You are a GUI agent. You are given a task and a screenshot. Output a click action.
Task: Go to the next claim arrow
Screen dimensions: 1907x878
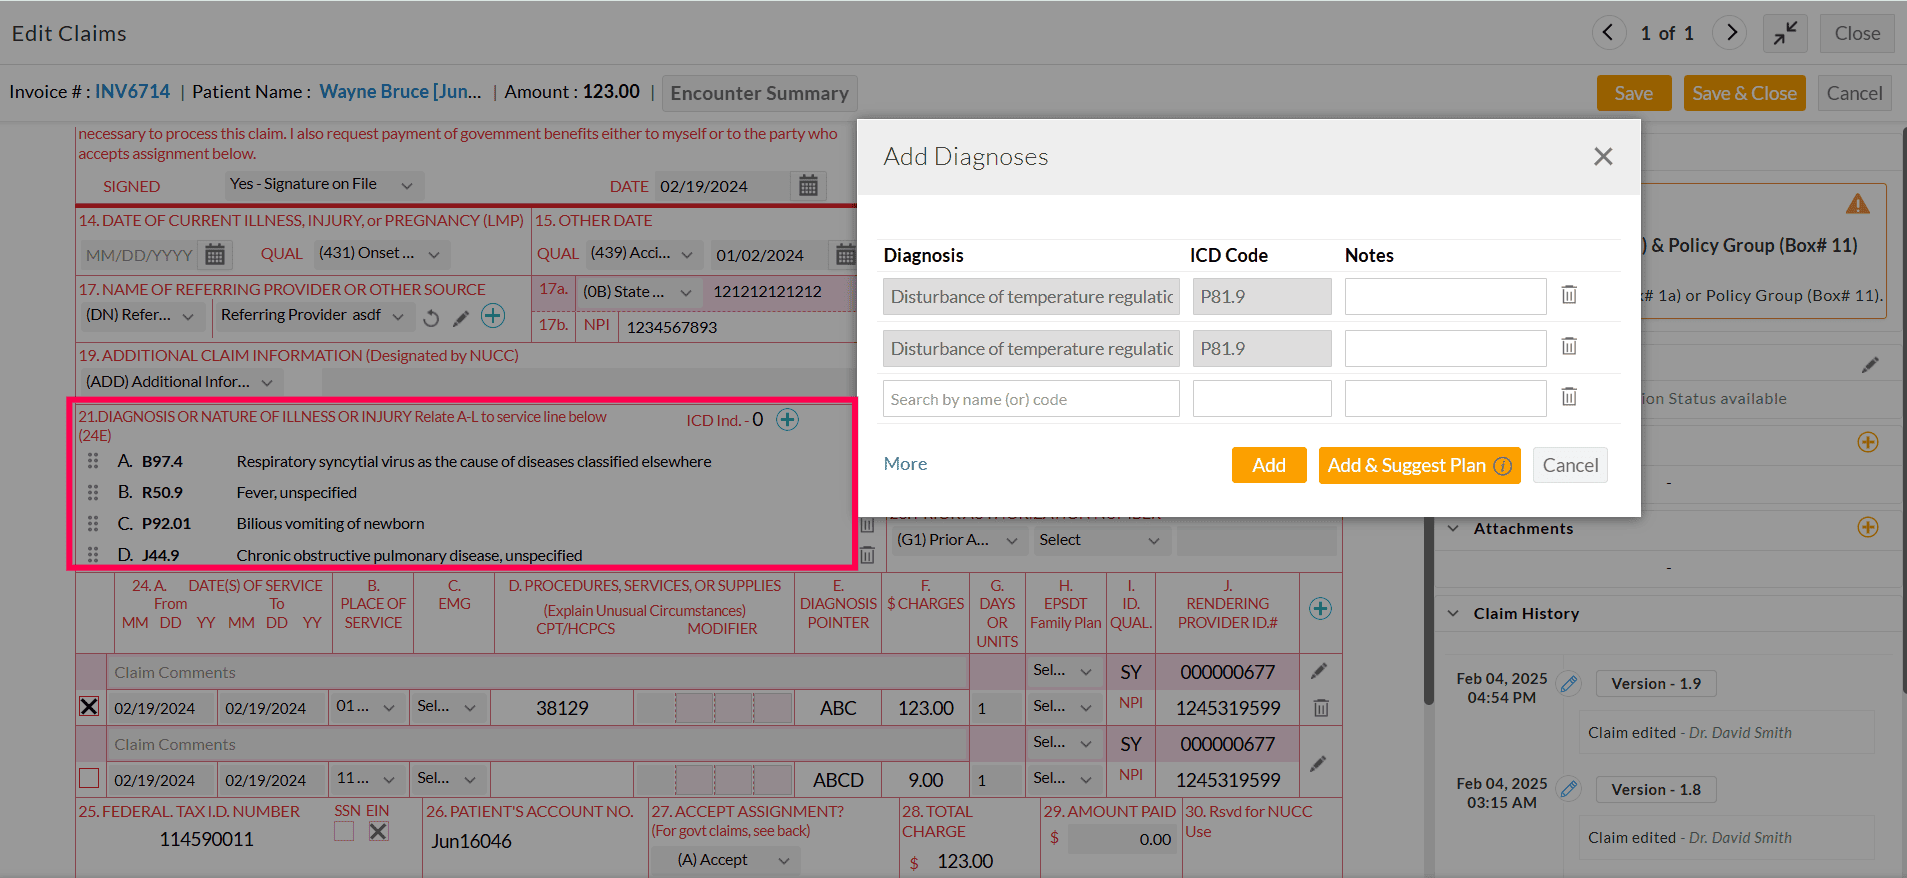click(1730, 33)
